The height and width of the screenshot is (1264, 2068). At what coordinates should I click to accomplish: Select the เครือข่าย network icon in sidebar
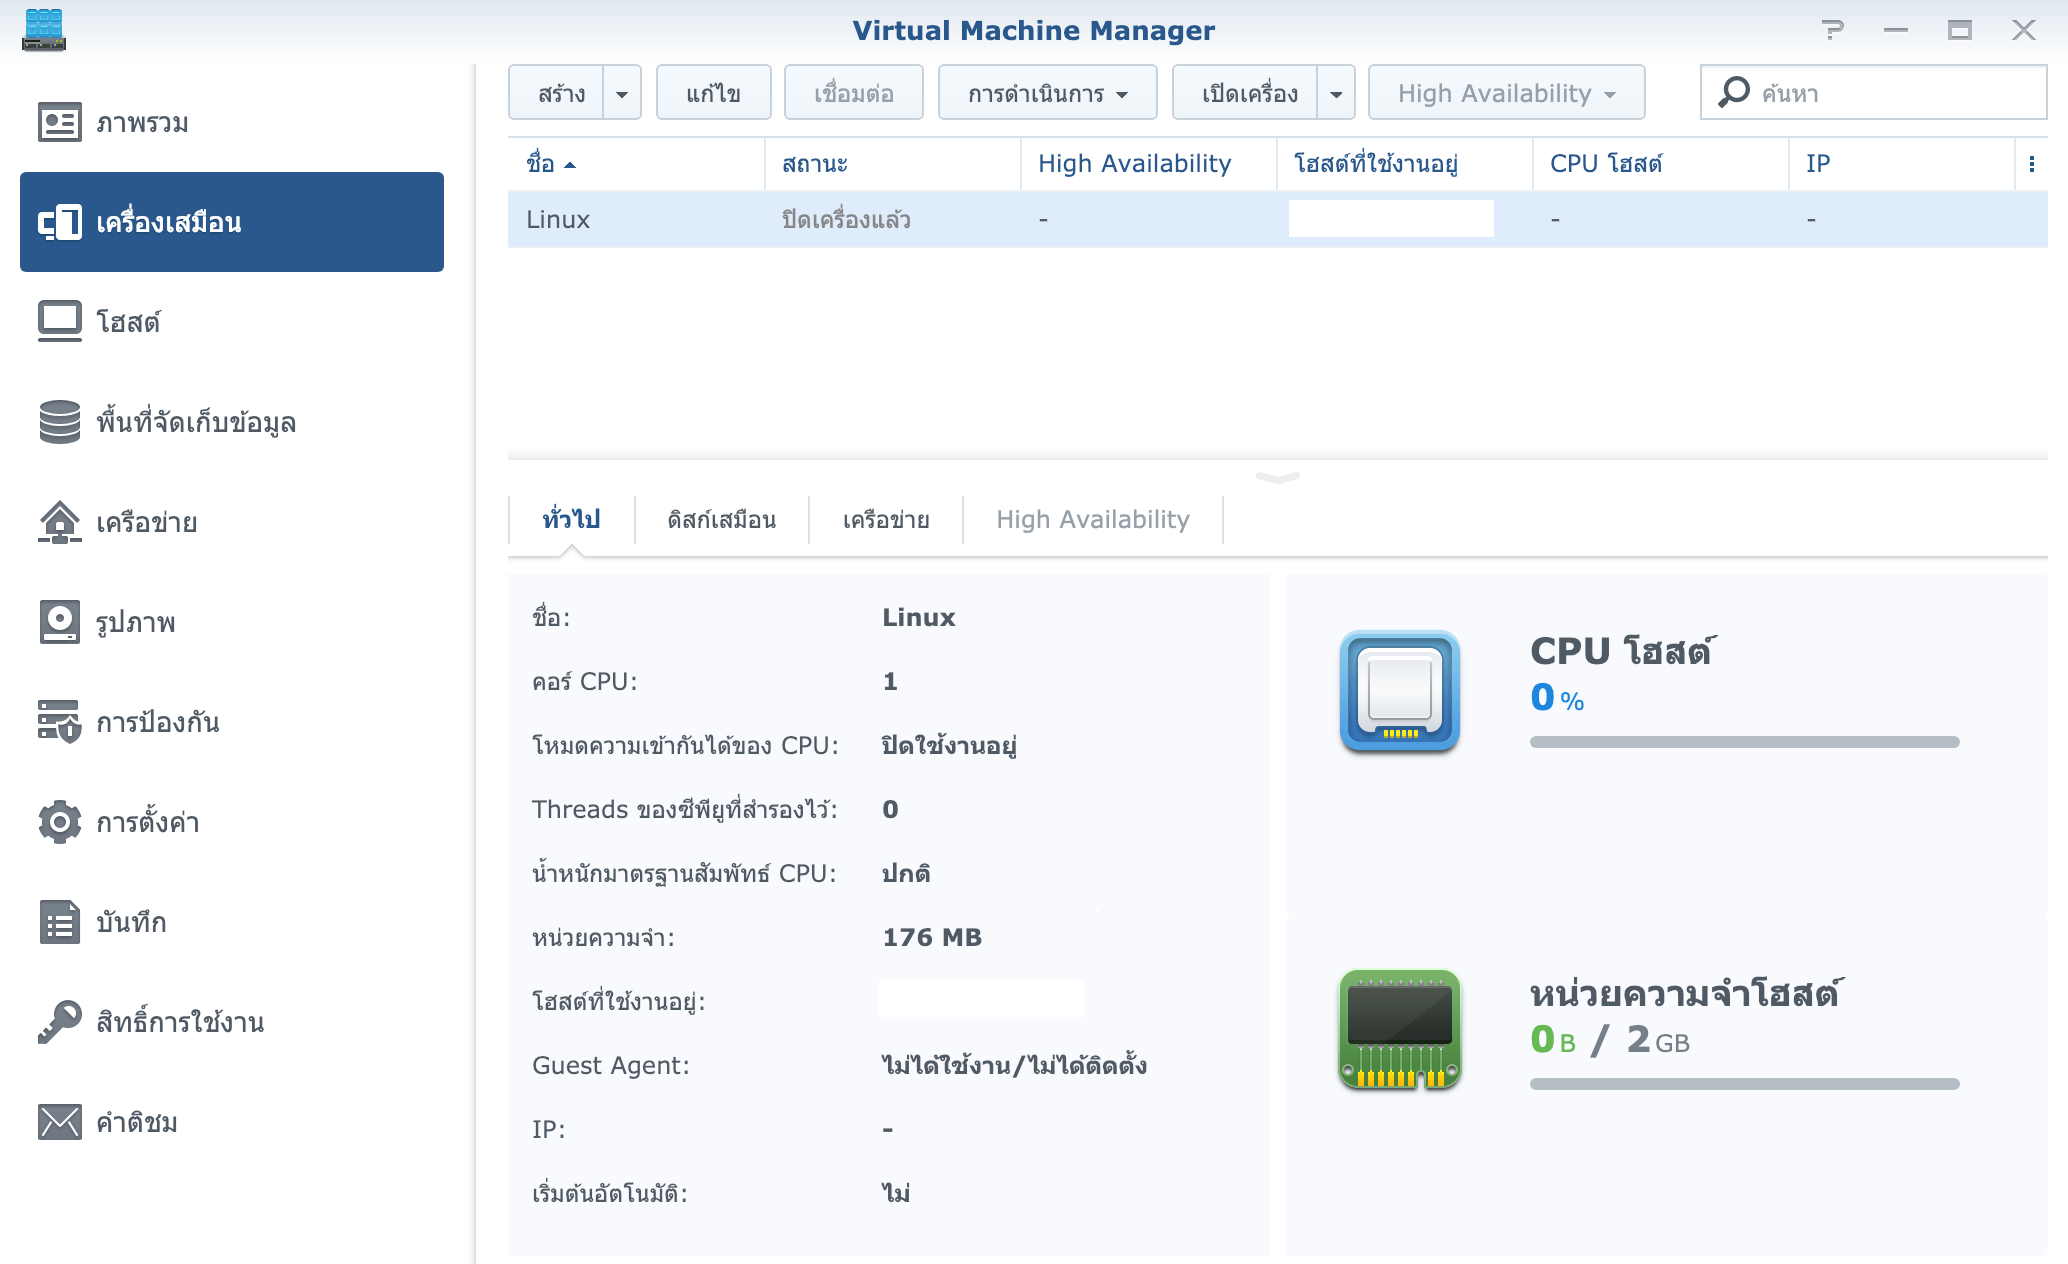pyautogui.click(x=59, y=522)
